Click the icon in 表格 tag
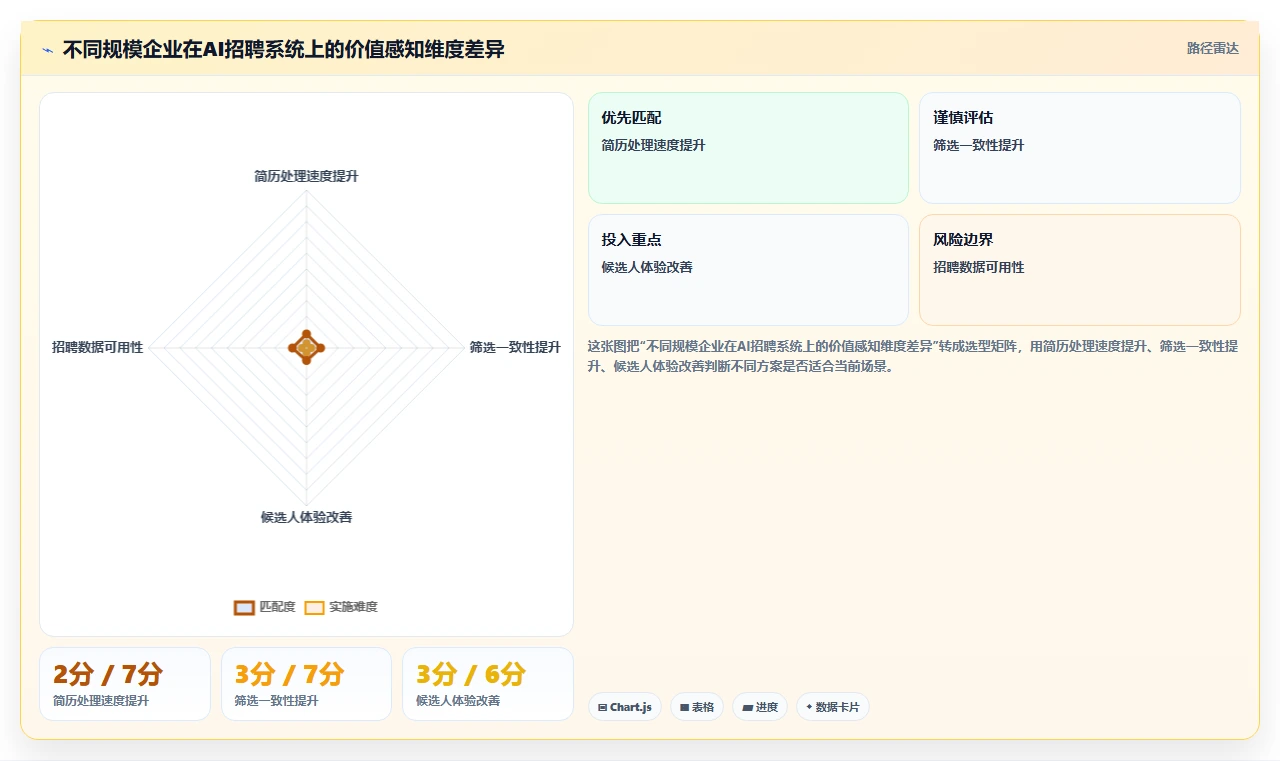This screenshot has width=1280, height=761. point(684,707)
